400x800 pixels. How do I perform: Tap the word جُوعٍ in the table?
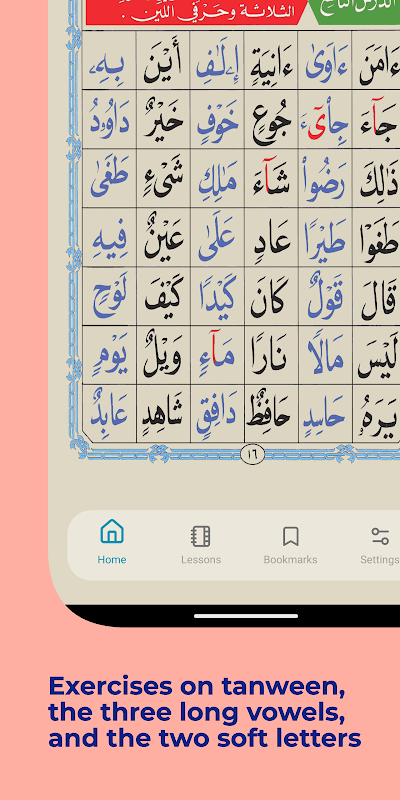[271, 122]
